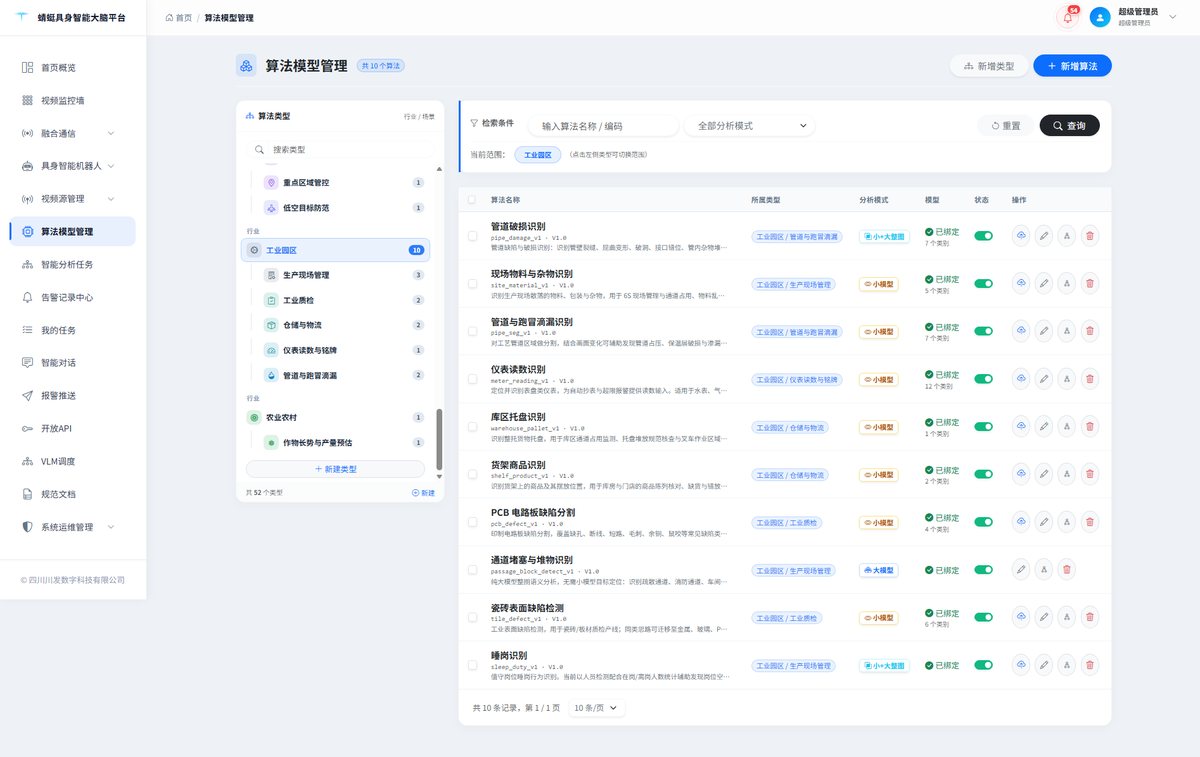This screenshot has height=757, width=1200.
Task: Click the 超级管理员 user avatar icon
Action: [x=1100, y=17]
